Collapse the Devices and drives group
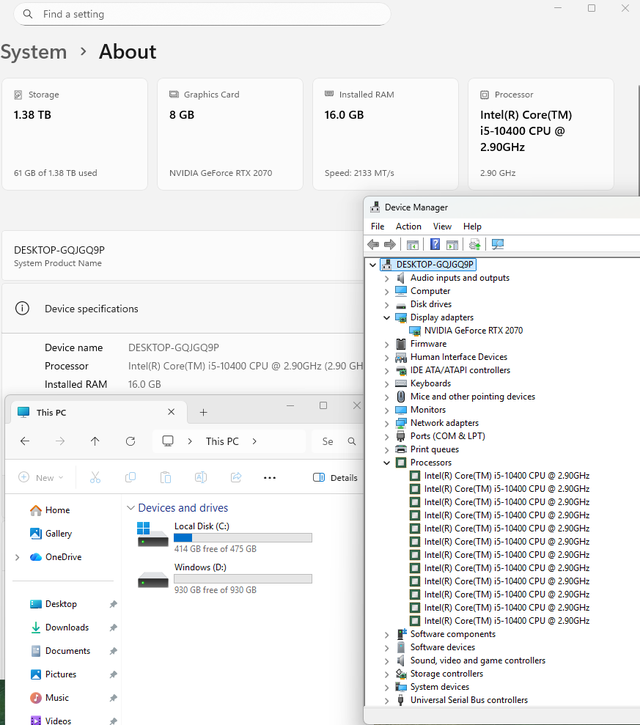Viewport: 640px width, 725px height. (x=131, y=508)
